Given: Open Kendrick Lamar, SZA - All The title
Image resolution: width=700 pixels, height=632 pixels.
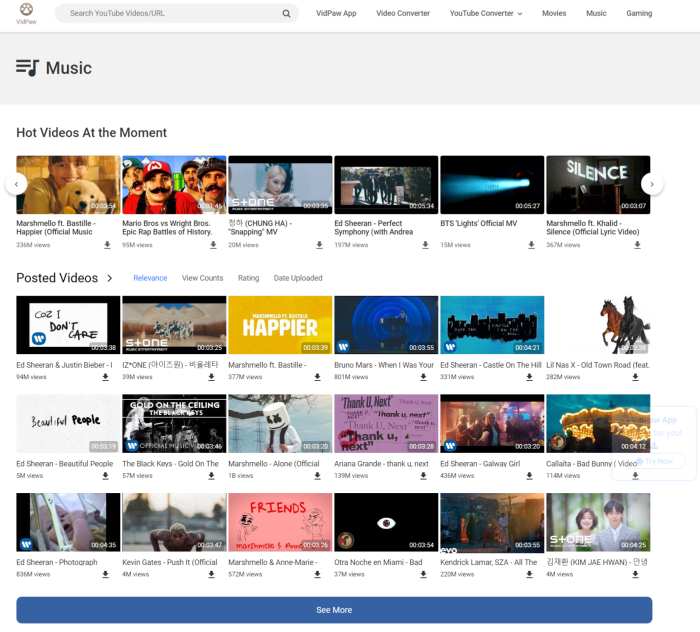Looking at the screenshot, I should tap(488, 562).
